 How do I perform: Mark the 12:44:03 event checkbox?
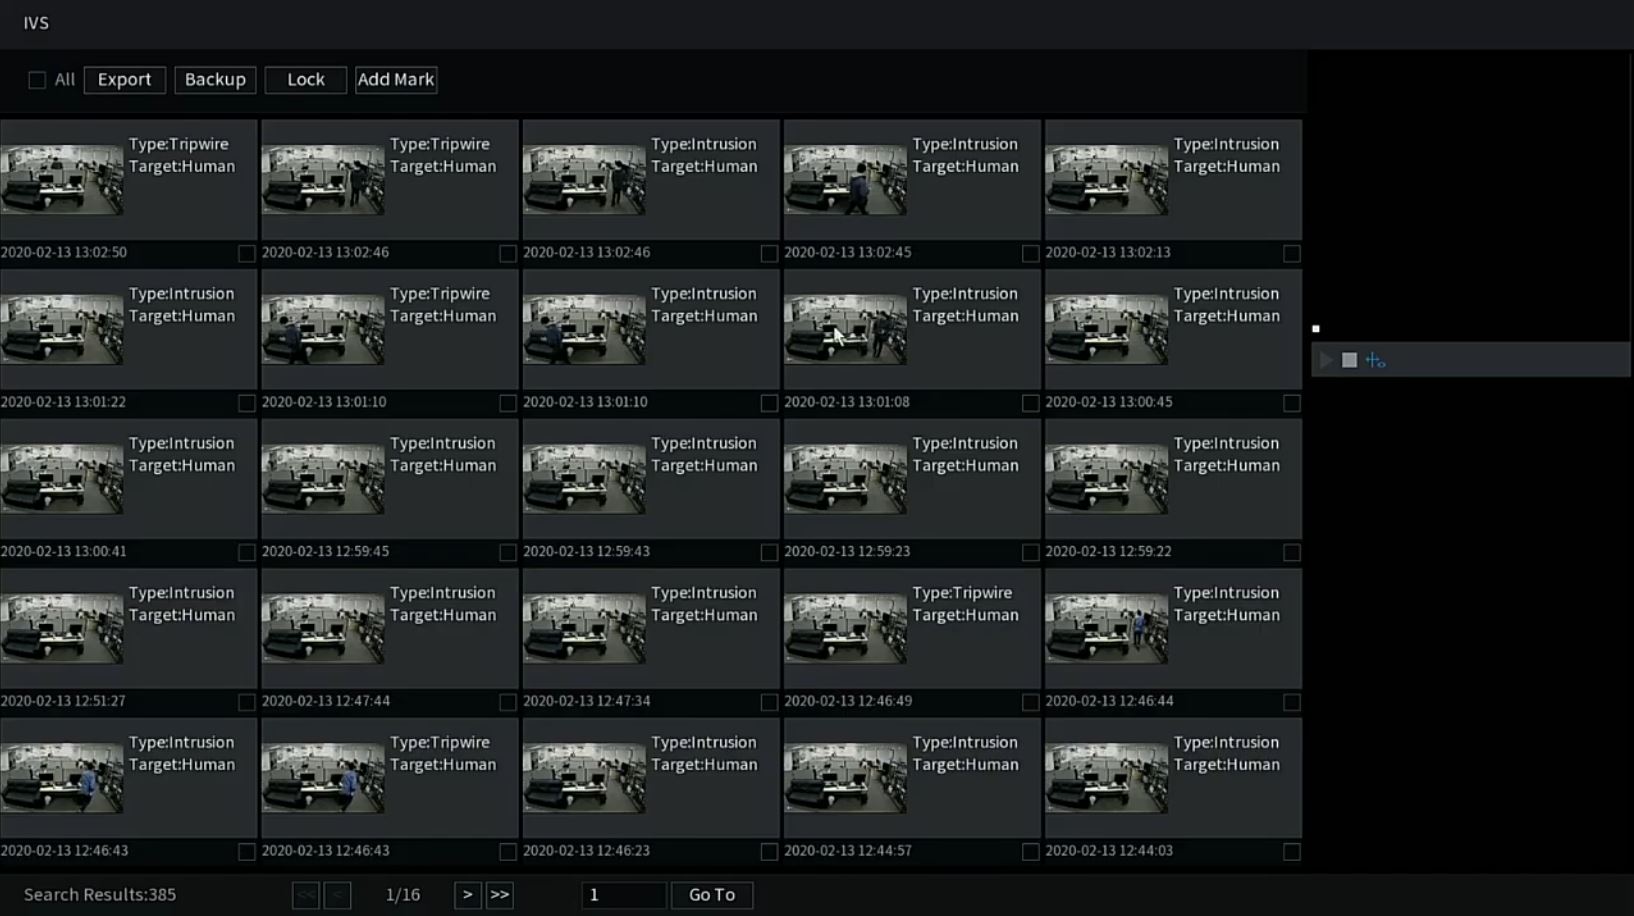(1291, 852)
